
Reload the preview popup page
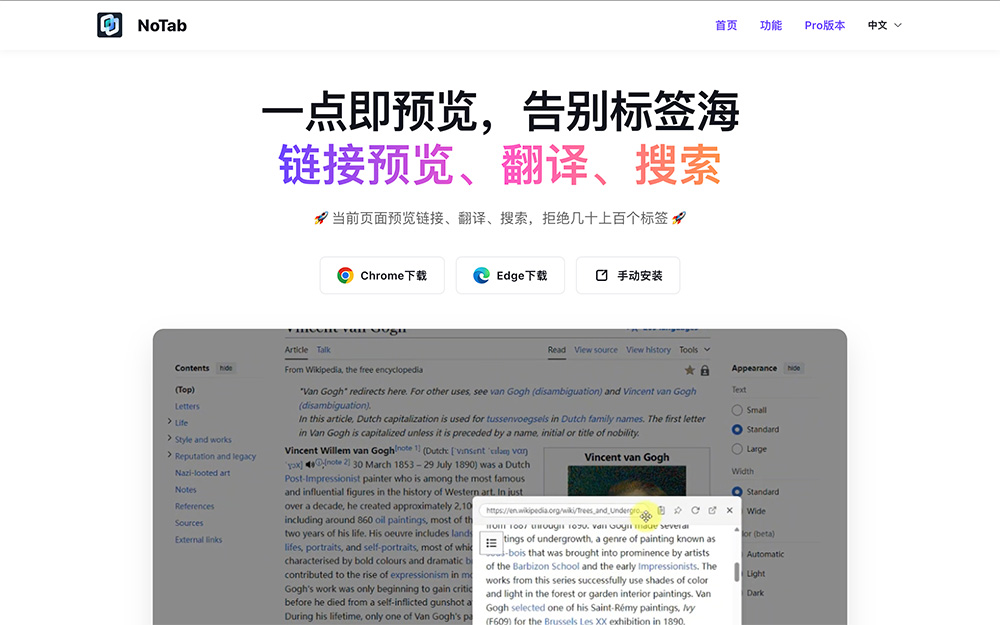point(695,510)
